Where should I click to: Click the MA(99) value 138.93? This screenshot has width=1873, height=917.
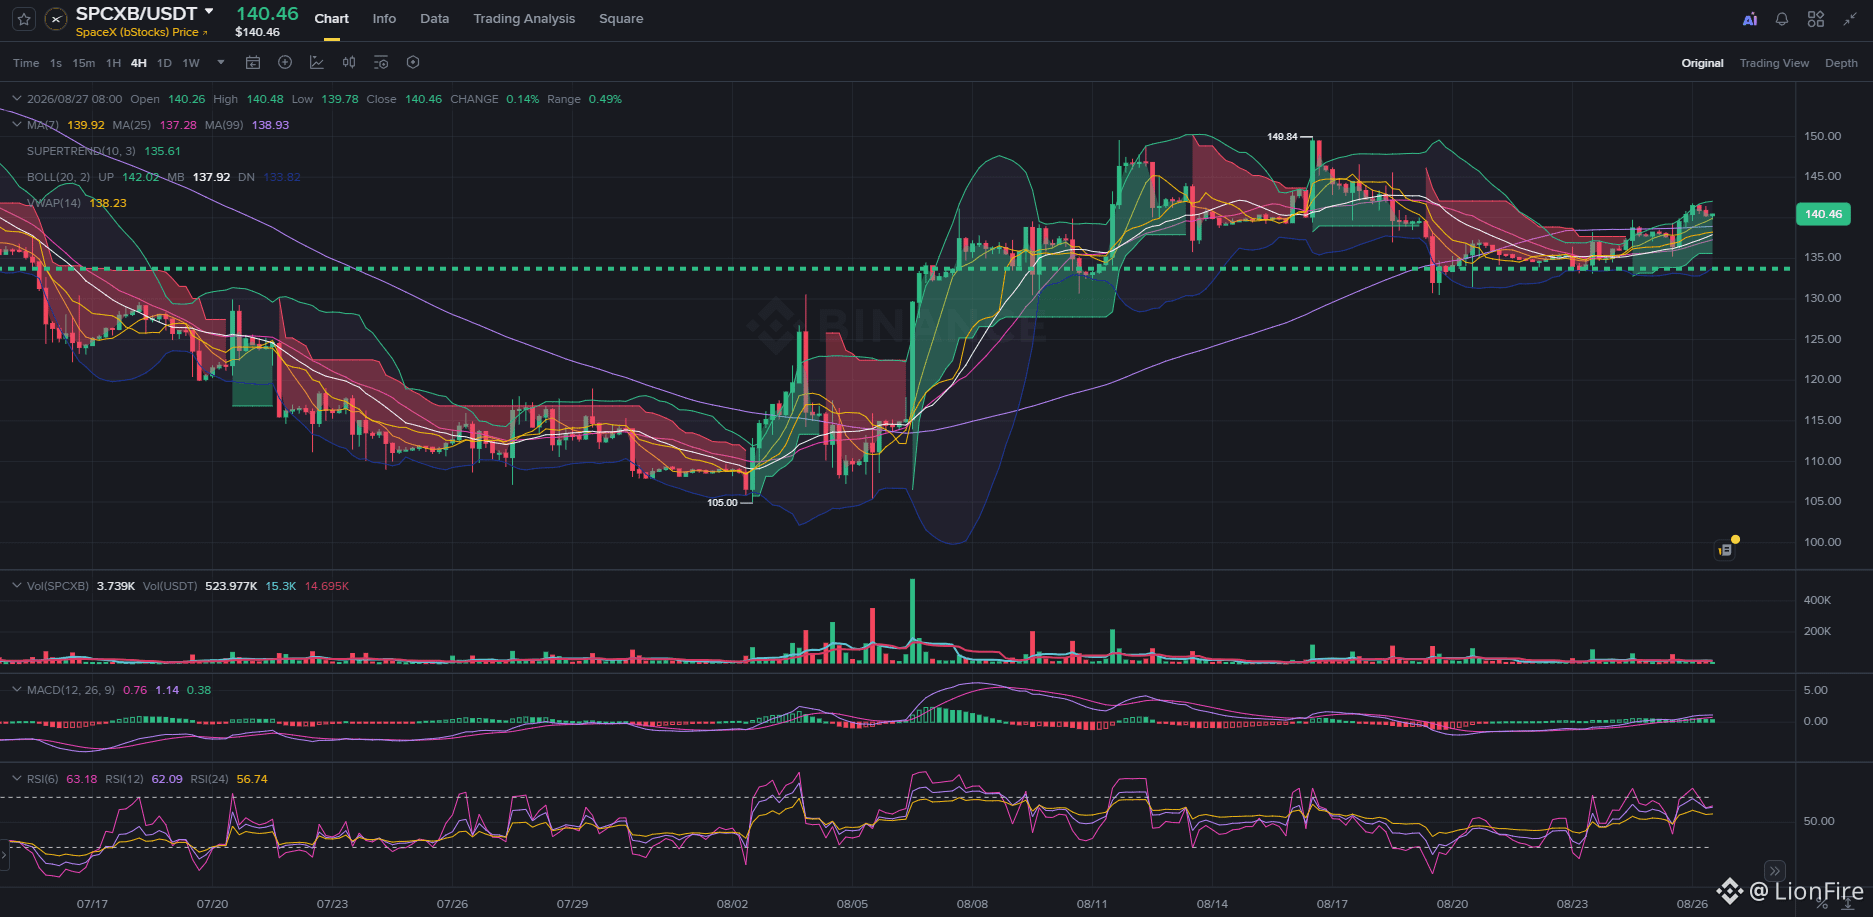[270, 125]
